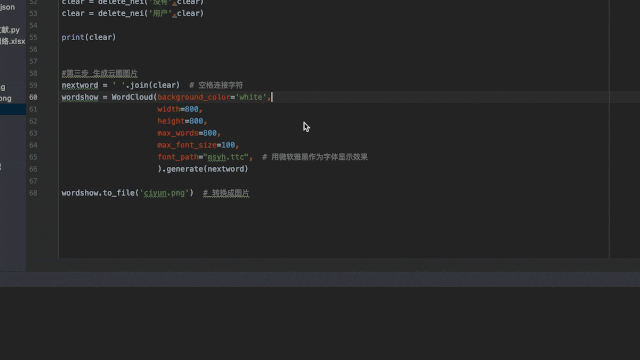The width and height of the screenshot is (640, 360).
Task: Click the 'WordCloud(' constructor call
Action: pos(134,97)
